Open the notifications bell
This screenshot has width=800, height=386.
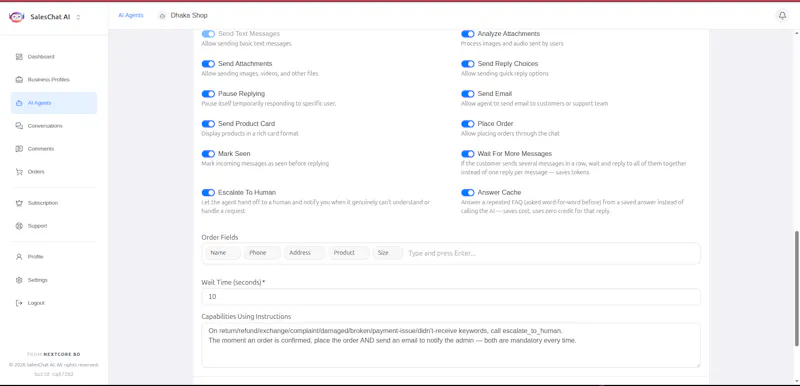tap(782, 16)
